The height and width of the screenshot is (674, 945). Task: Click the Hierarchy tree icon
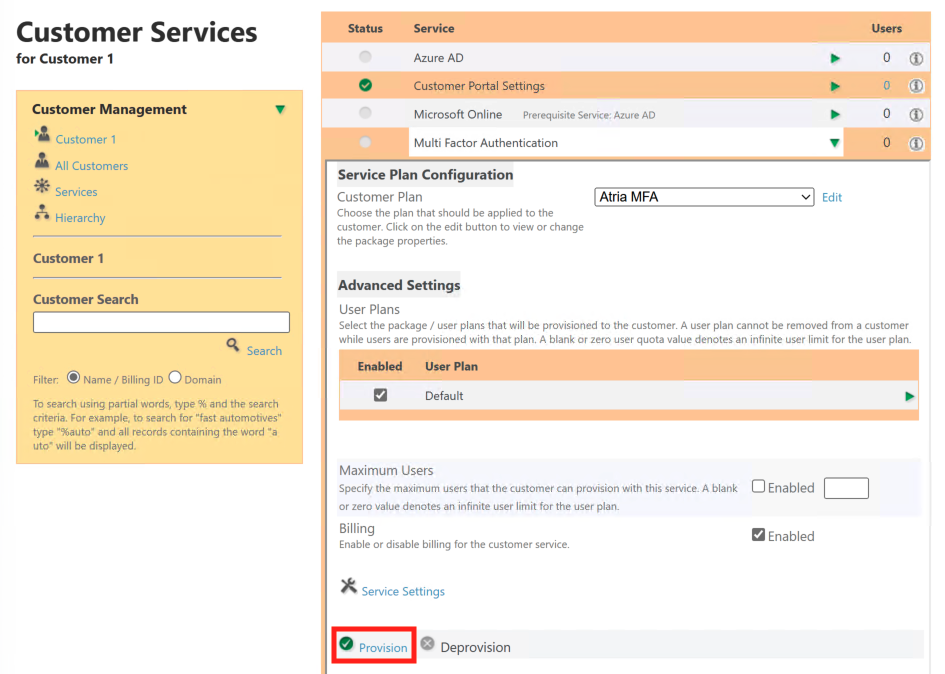tap(42, 213)
